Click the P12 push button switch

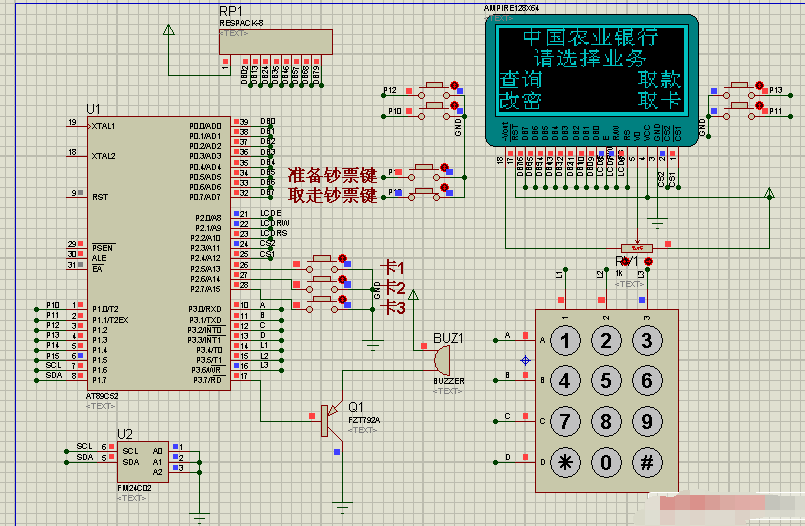(434, 90)
